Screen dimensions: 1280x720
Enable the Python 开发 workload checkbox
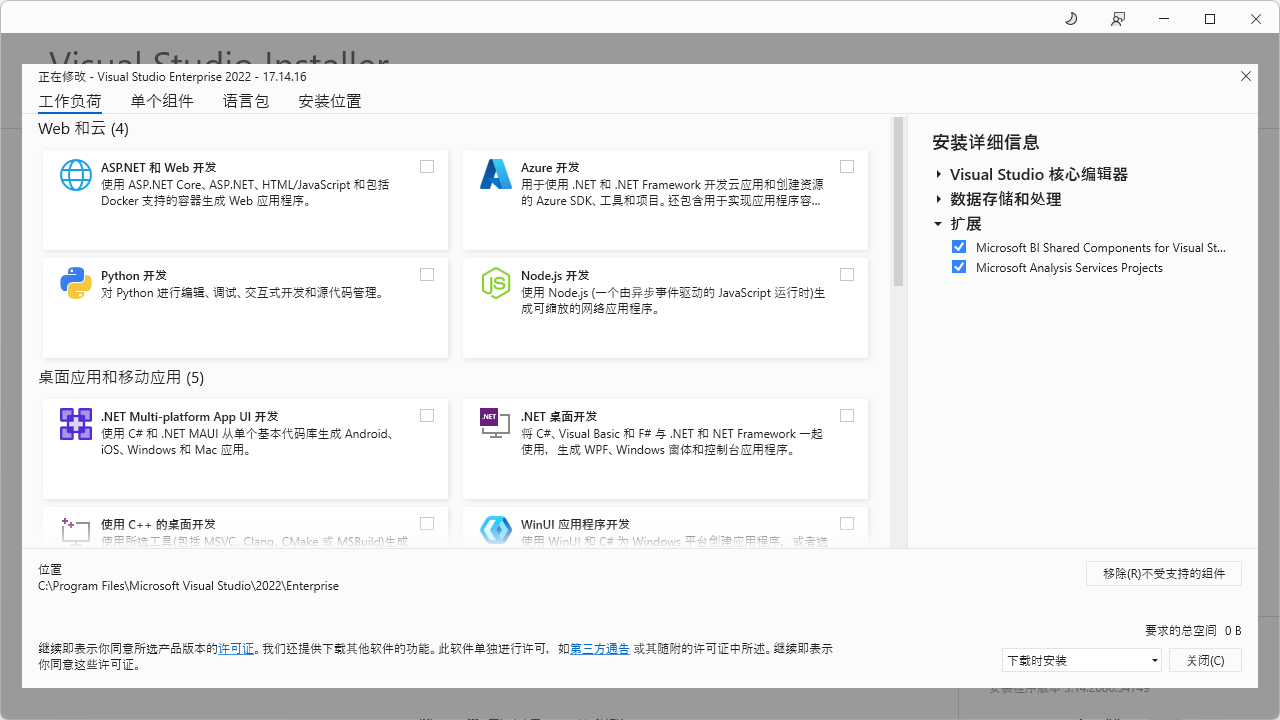click(427, 275)
